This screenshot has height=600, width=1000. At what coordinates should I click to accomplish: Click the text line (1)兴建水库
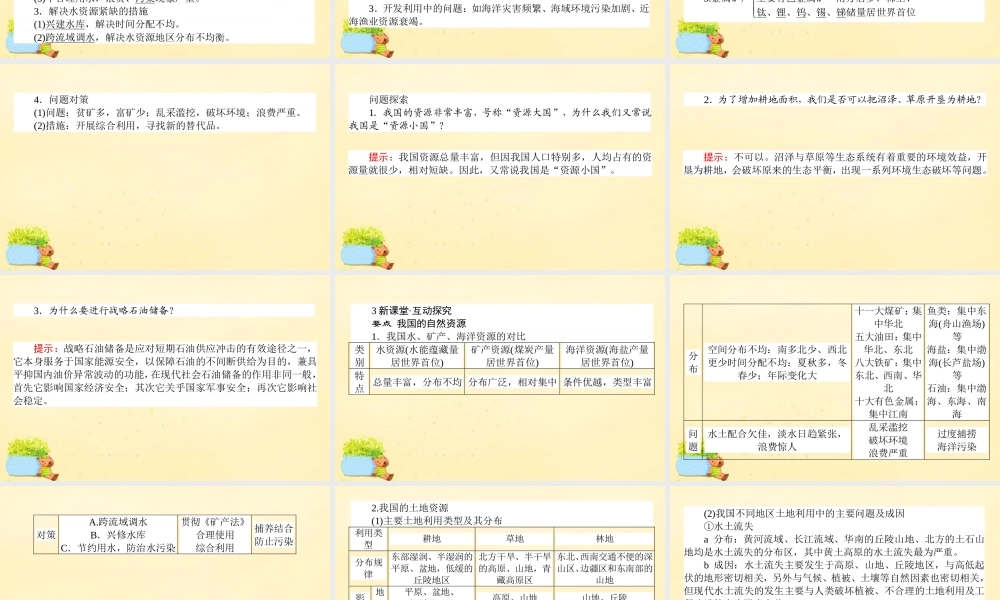(x=107, y=24)
